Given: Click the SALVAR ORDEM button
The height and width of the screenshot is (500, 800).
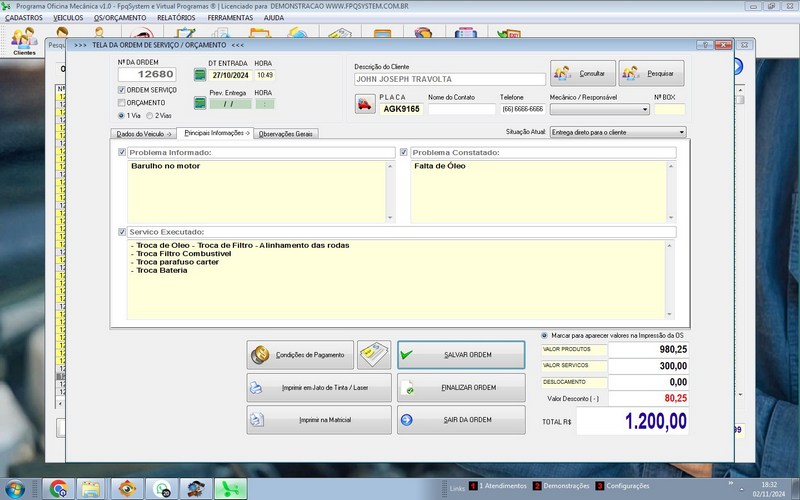Looking at the screenshot, I should click(x=460, y=354).
